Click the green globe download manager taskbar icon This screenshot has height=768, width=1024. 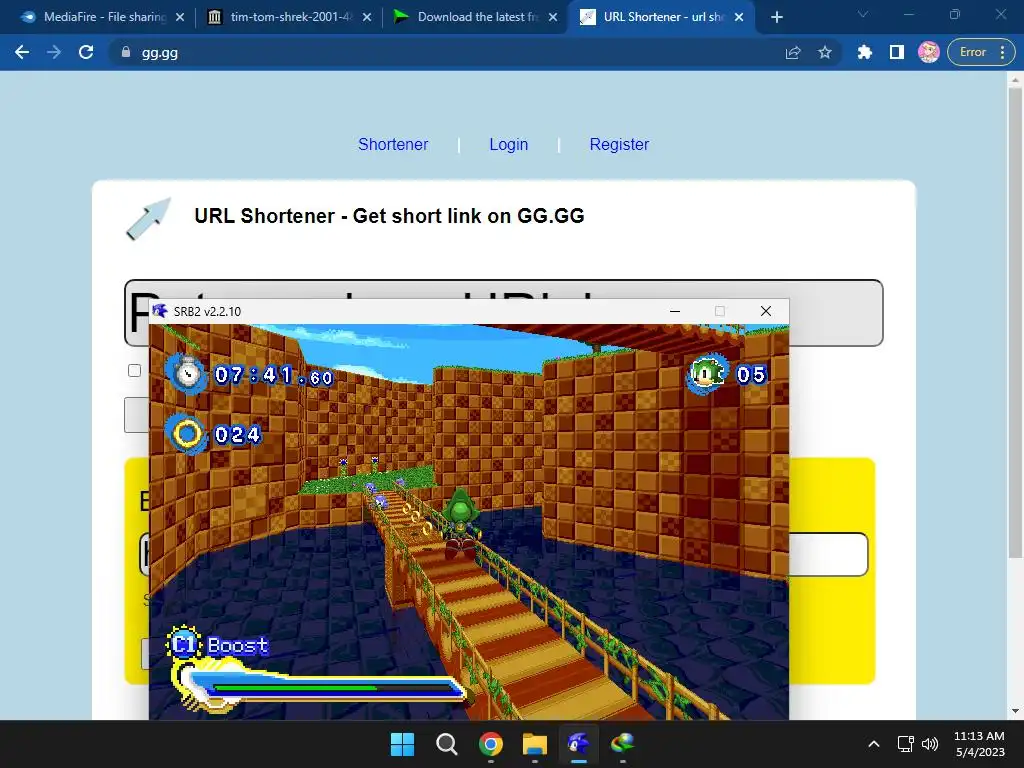point(622,744)
